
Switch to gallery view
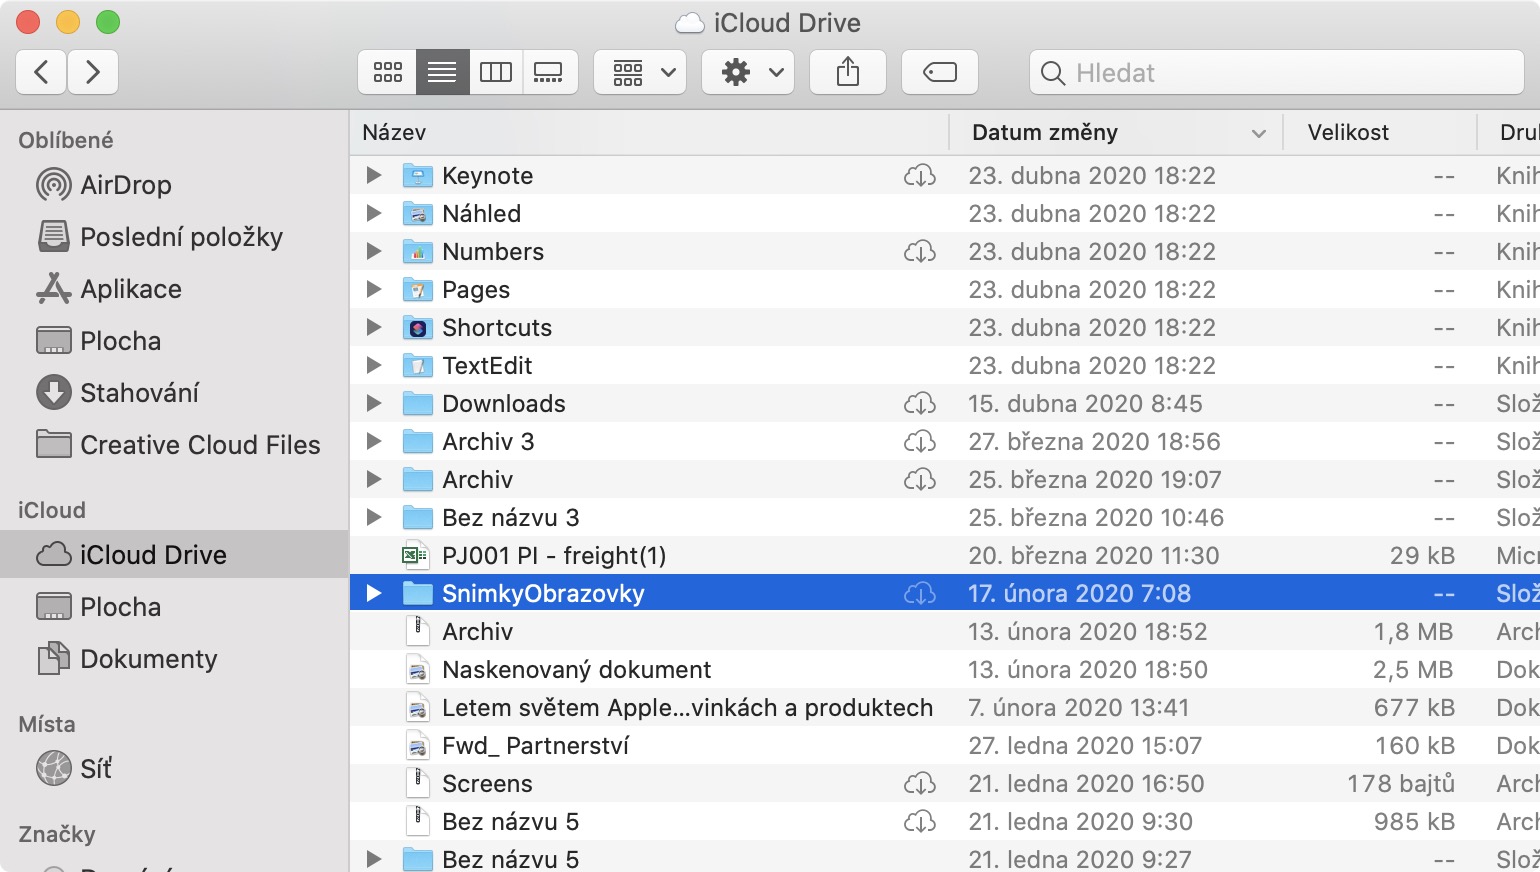click(x=549, y=72)
